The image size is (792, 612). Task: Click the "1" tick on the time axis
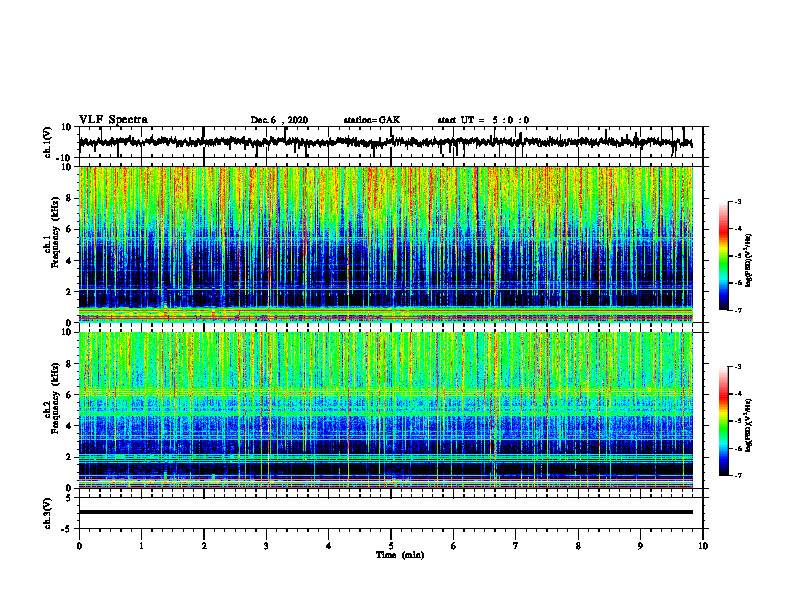(x=141, y=546)
